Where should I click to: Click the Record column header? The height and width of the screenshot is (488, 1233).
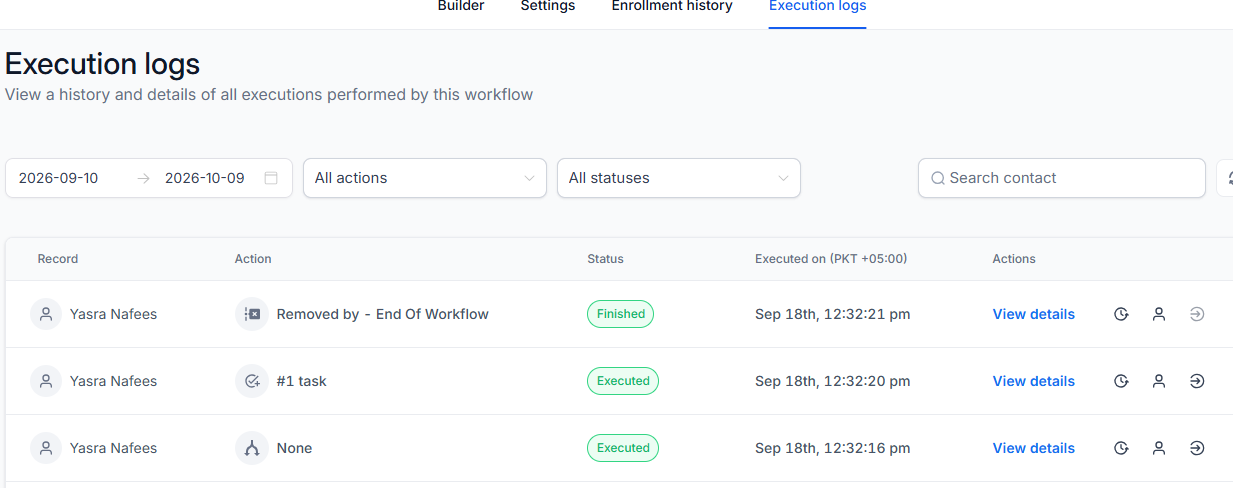58,259
